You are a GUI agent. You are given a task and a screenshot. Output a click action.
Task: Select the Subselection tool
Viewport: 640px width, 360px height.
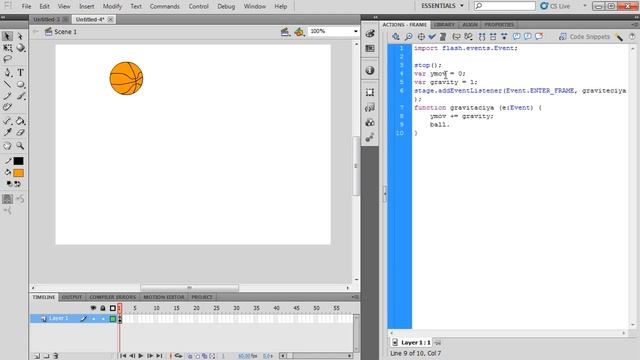click(x=20, y=37)
